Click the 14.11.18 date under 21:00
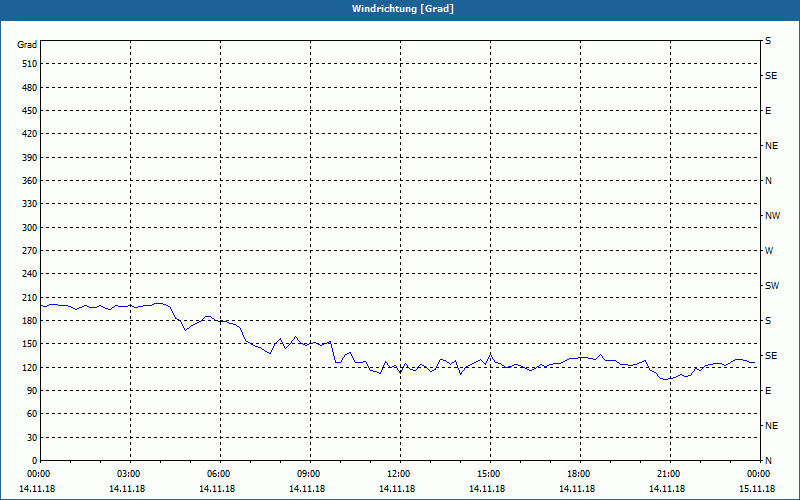Viewport: 800px width, 500px height. click(667, 489)
